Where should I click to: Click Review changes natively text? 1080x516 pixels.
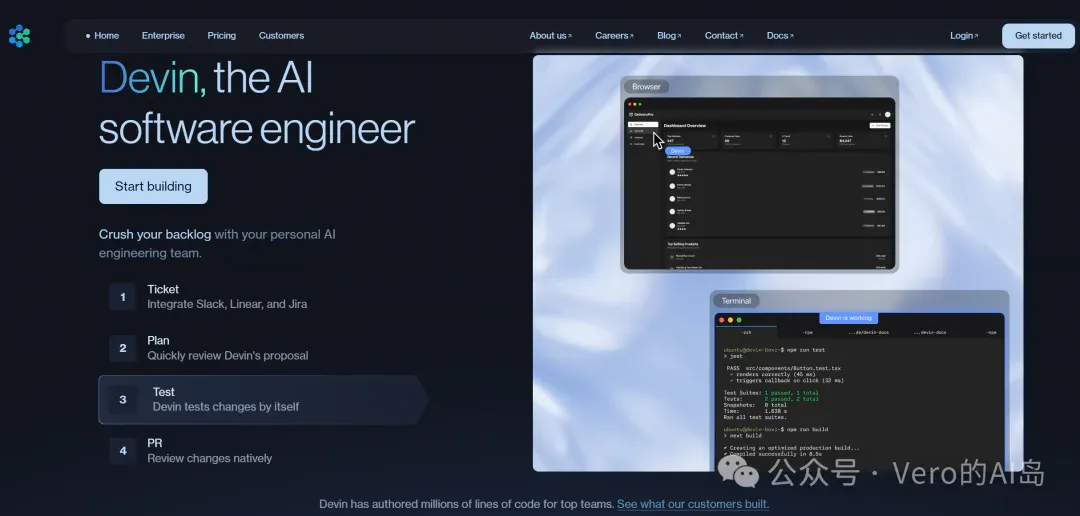(x=209, y=458)
